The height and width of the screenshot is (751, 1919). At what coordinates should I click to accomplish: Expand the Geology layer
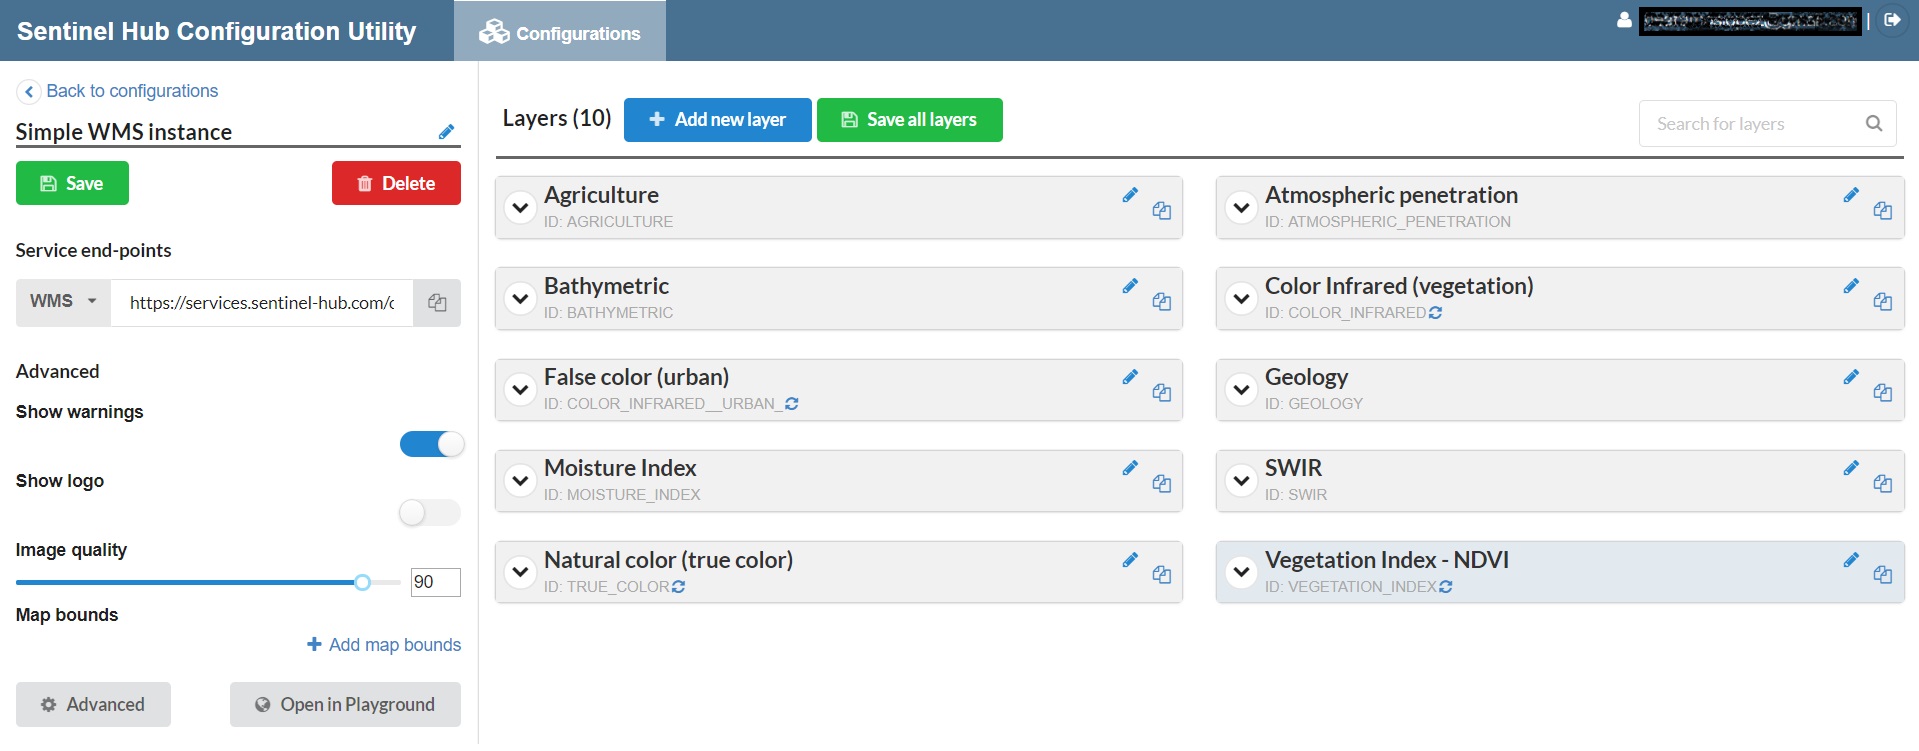(1241, 389)
